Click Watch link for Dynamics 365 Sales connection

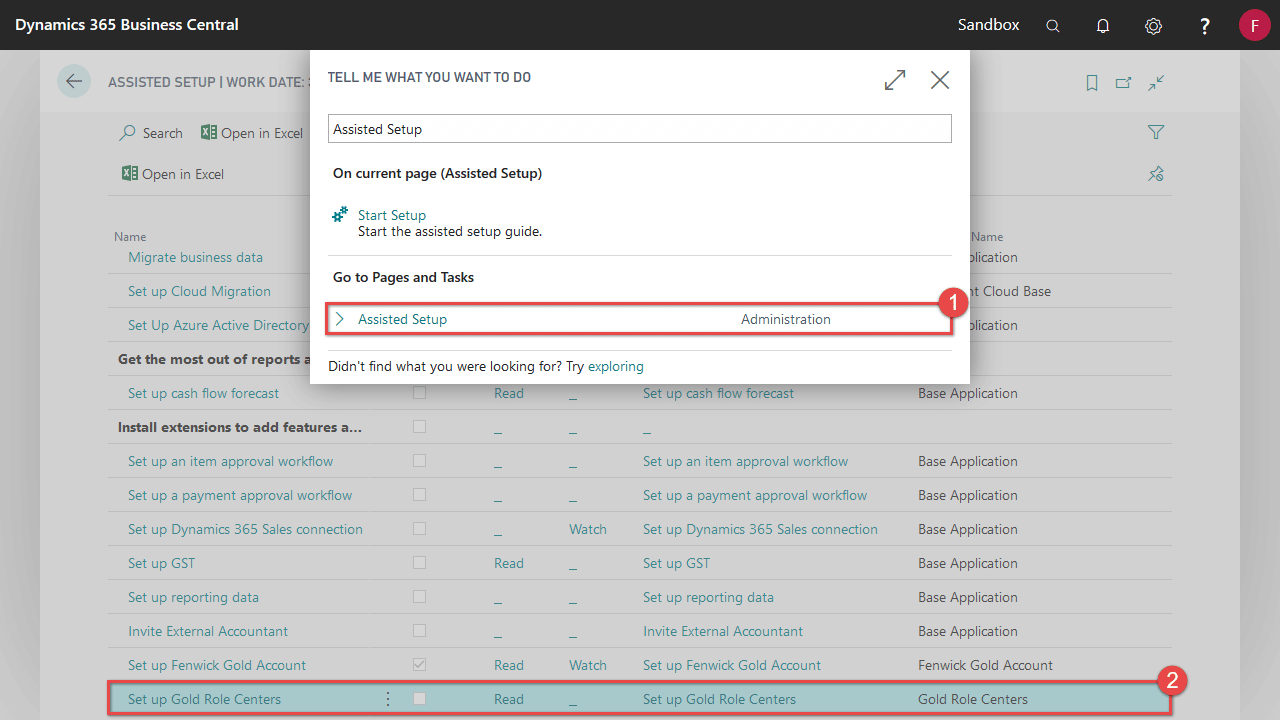tap(588, 529)
